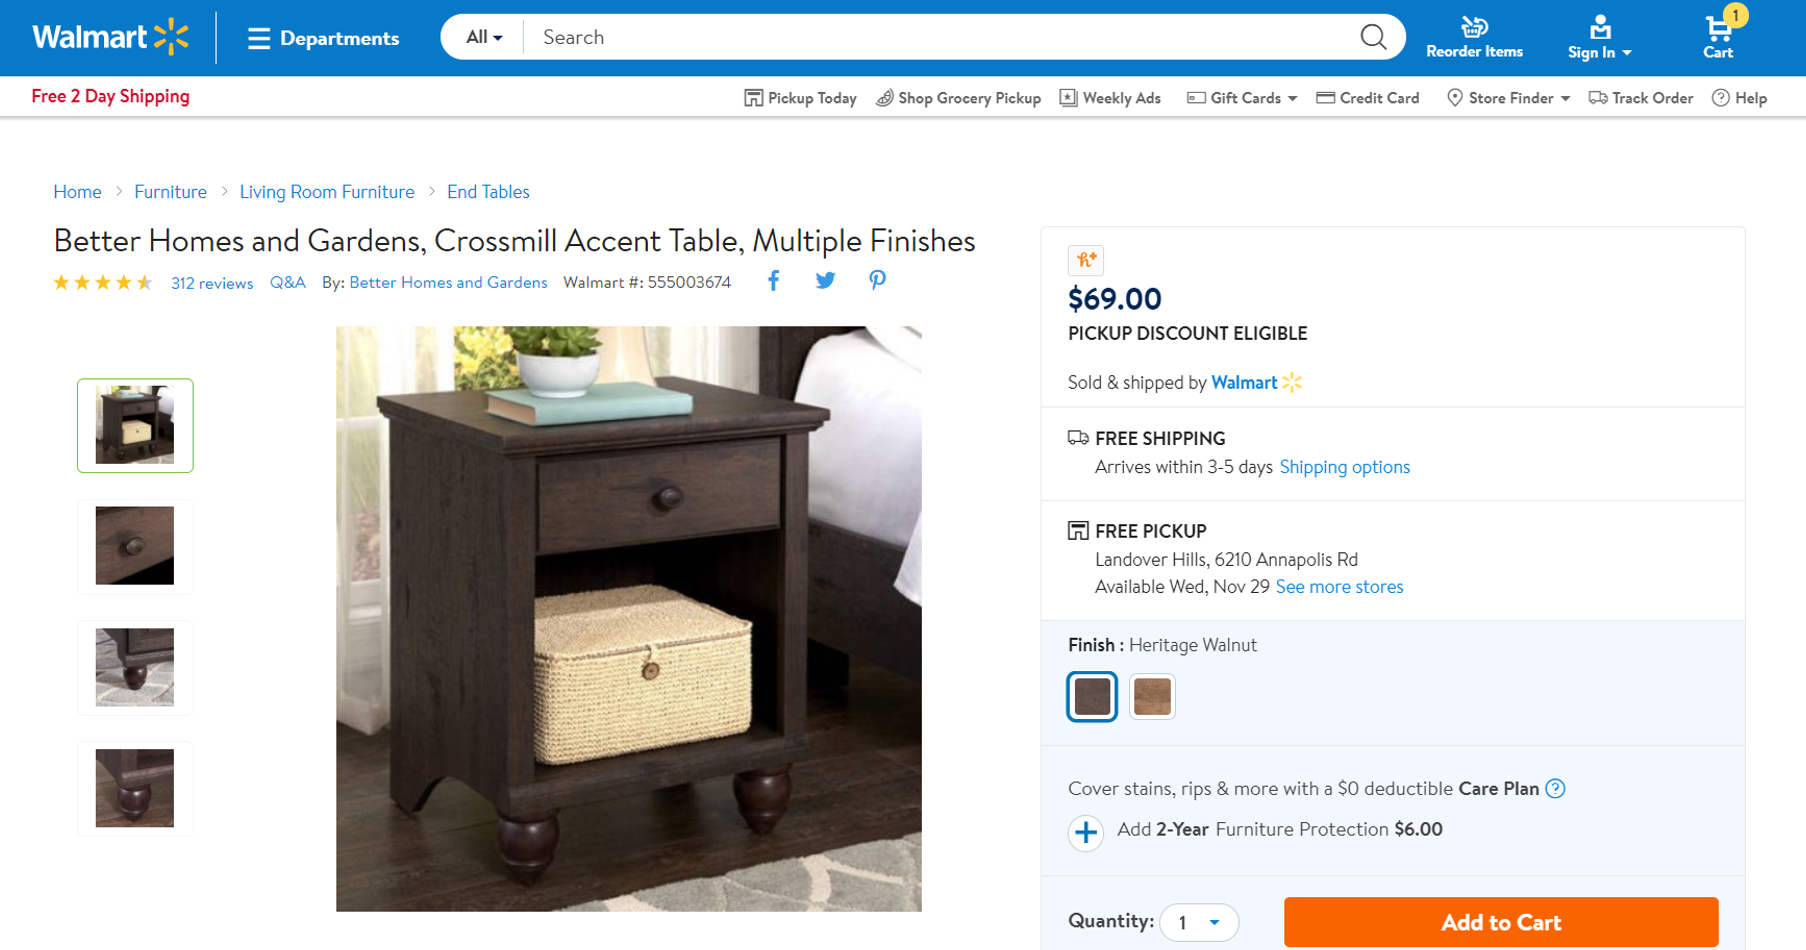Click the search magnifier icon
Screen dimensions: 1806x950
click(x=1373, y=37)
